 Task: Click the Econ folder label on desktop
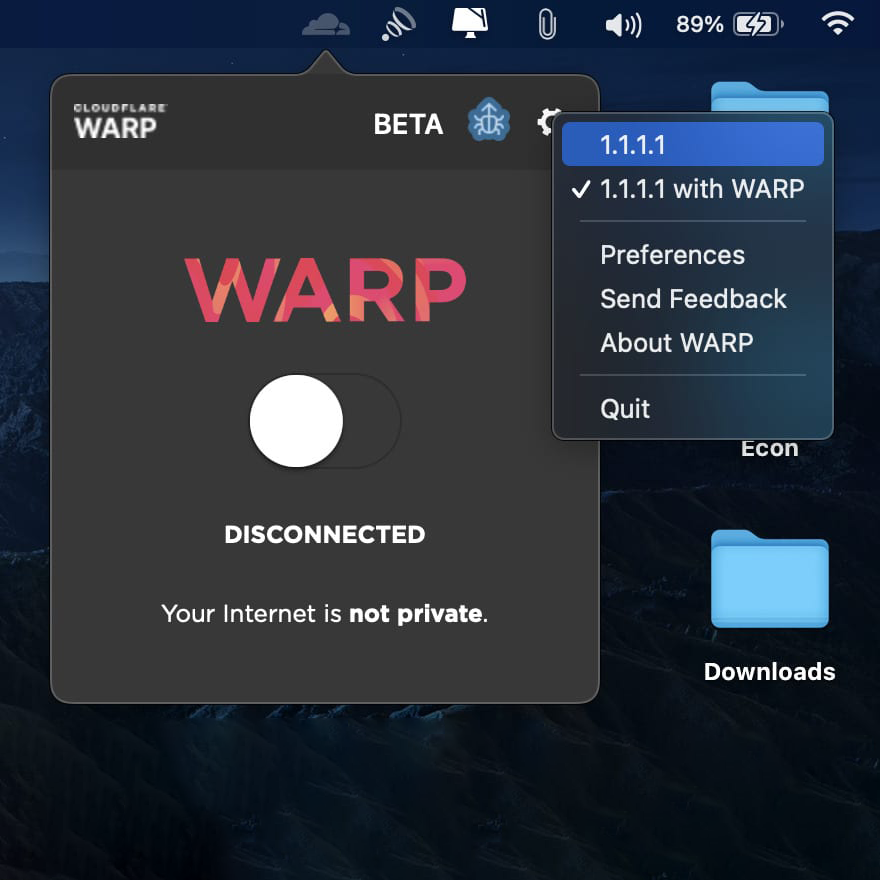point(769,449)
